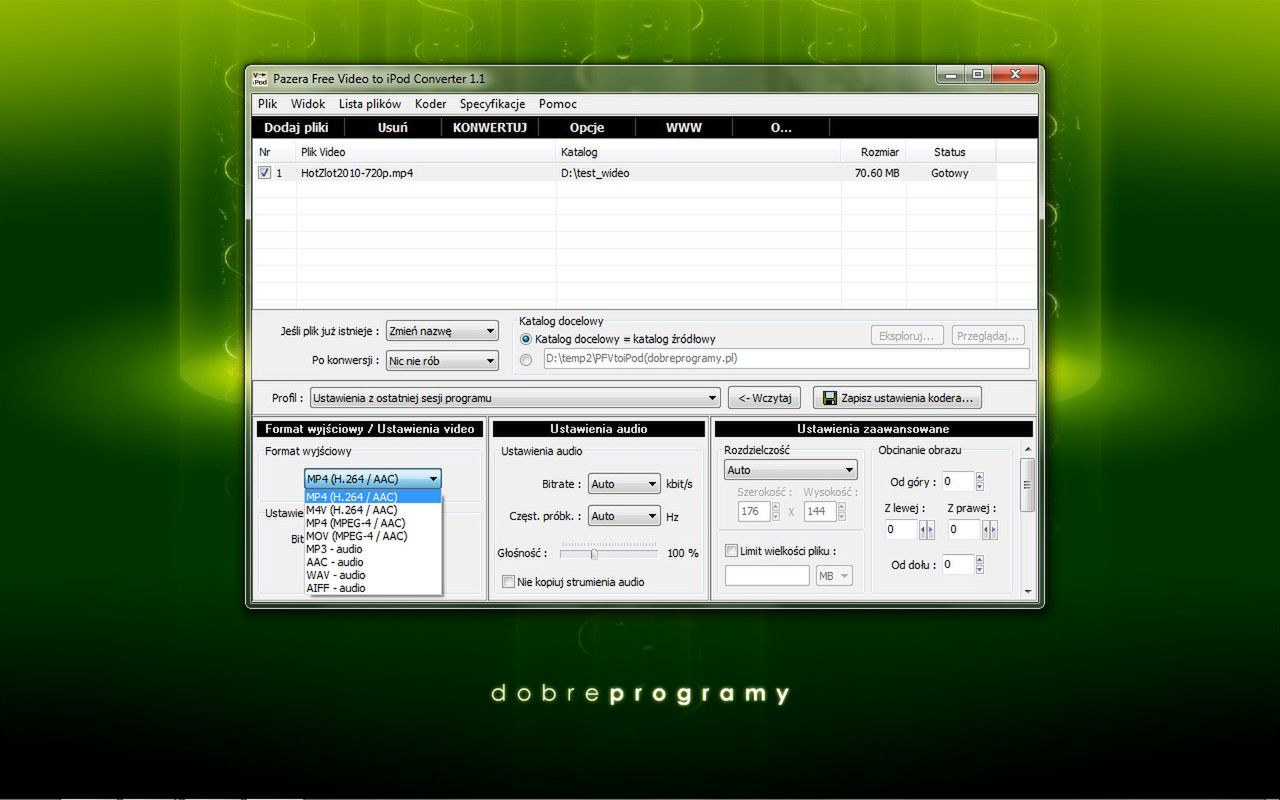This screenshot has height=800, width=1280.
Task: Click the Gotowy status cell
Action: click(950, 173)
